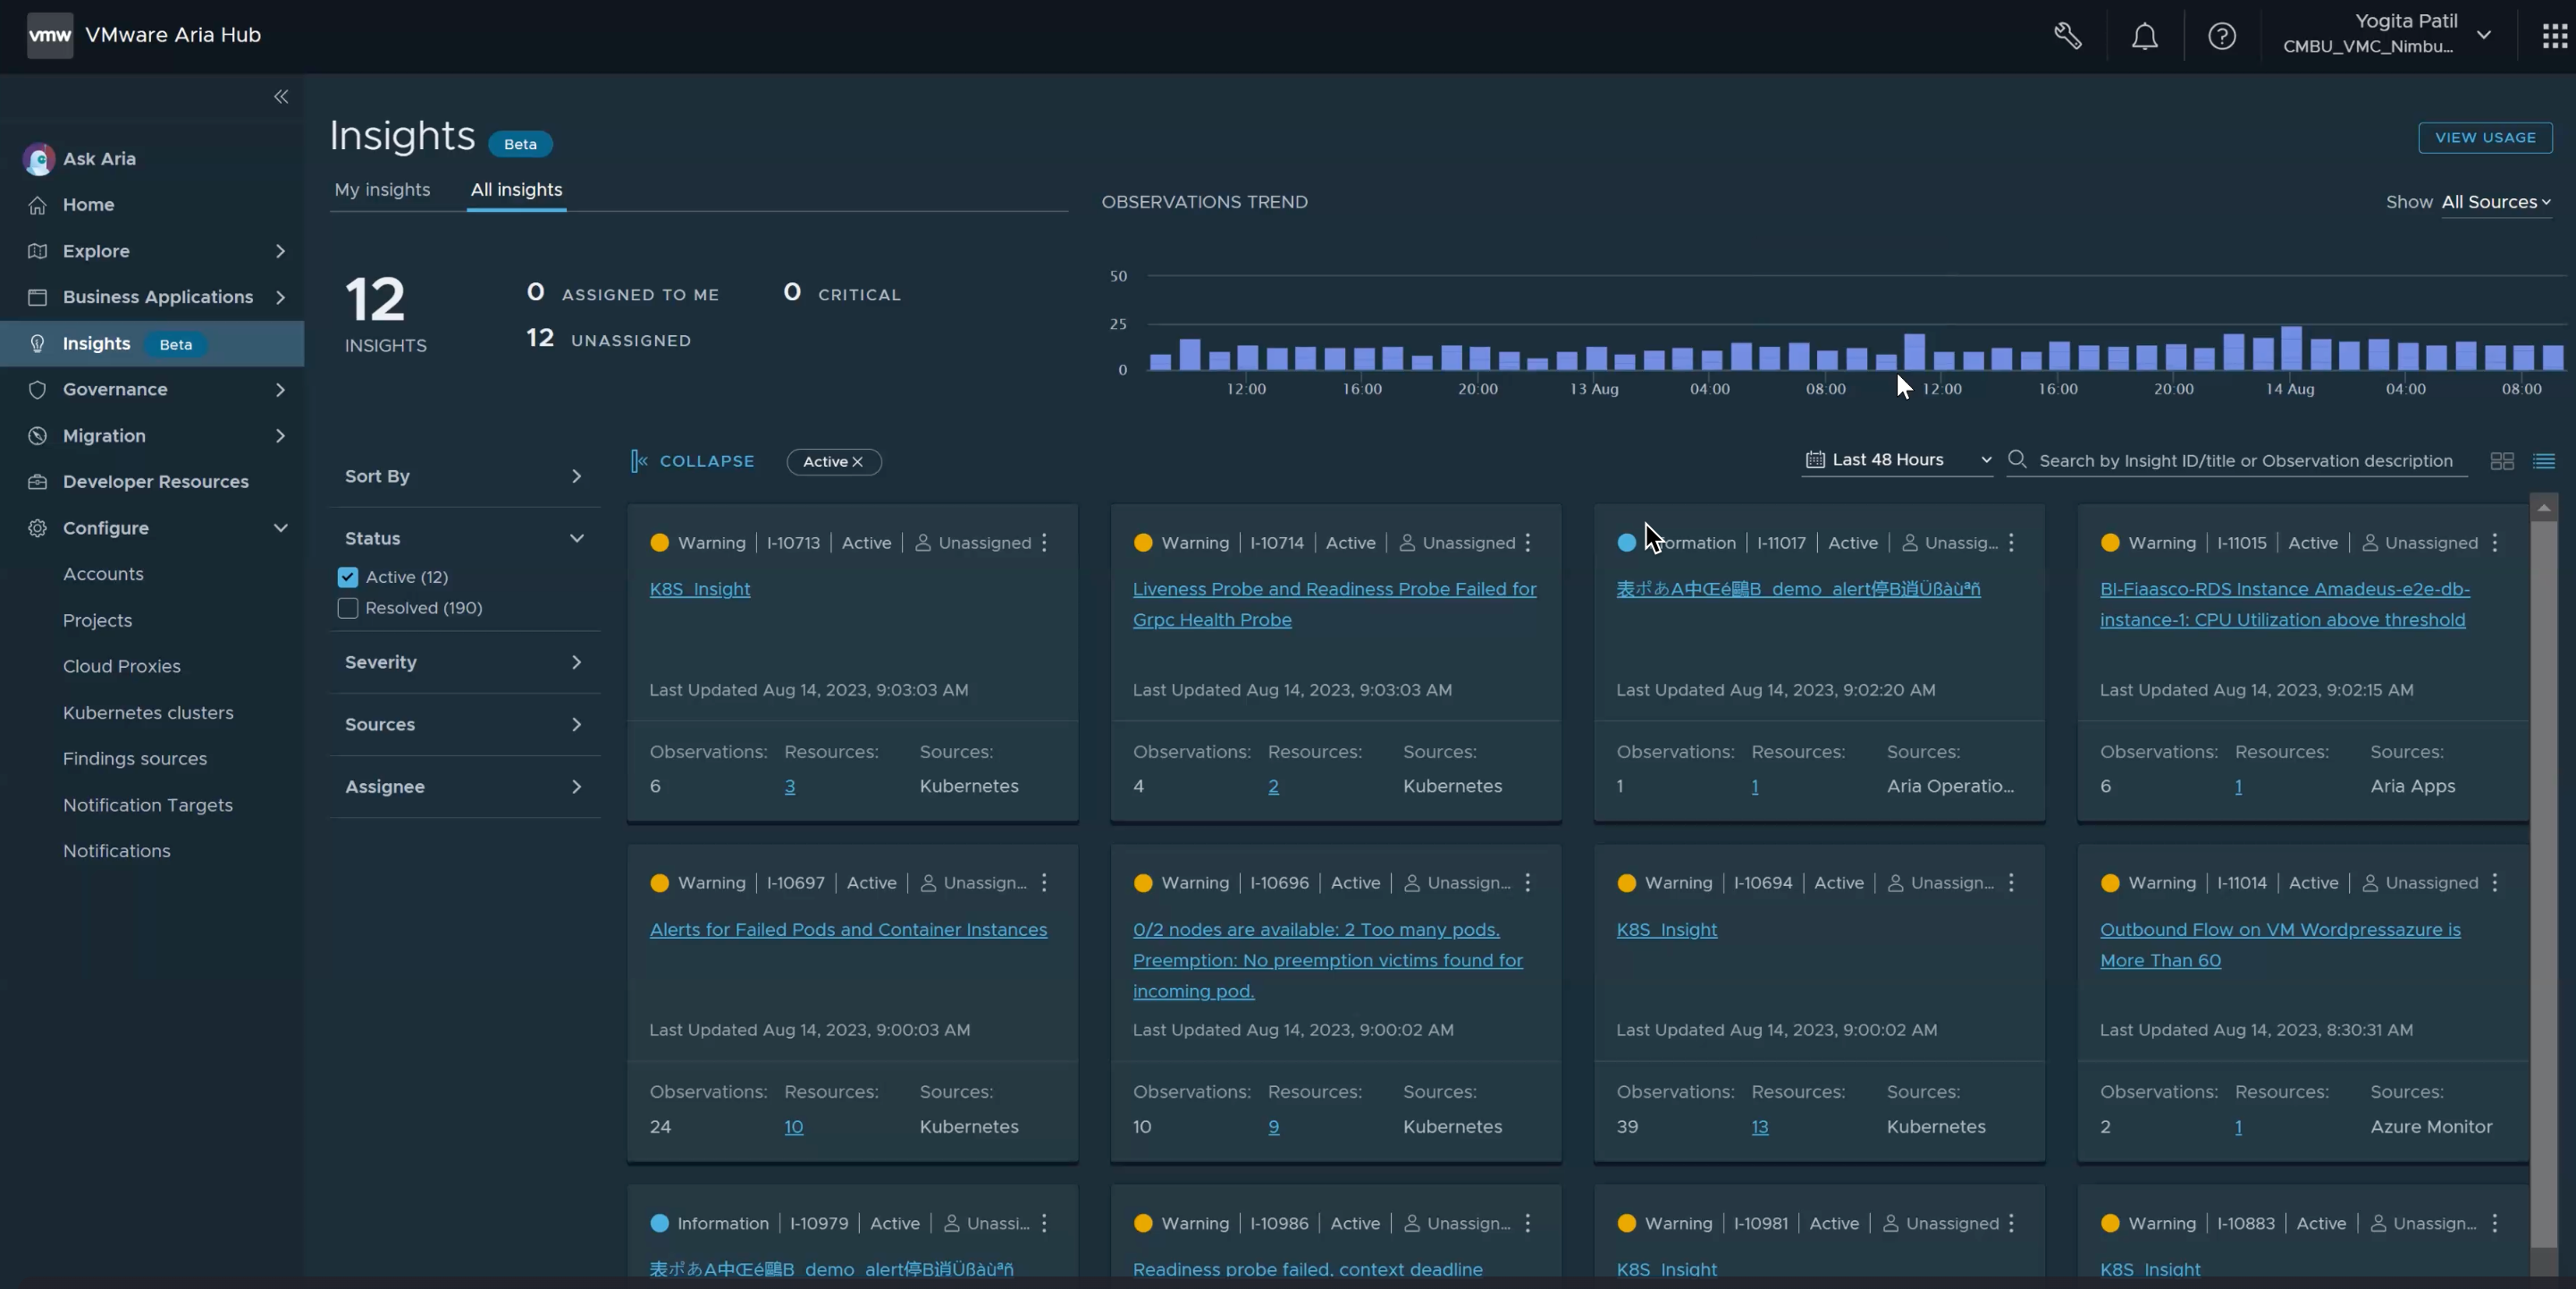2576x1289 pixels.
Task: Open the wrench tools icon in header
Action: (x=2067, y=37)
